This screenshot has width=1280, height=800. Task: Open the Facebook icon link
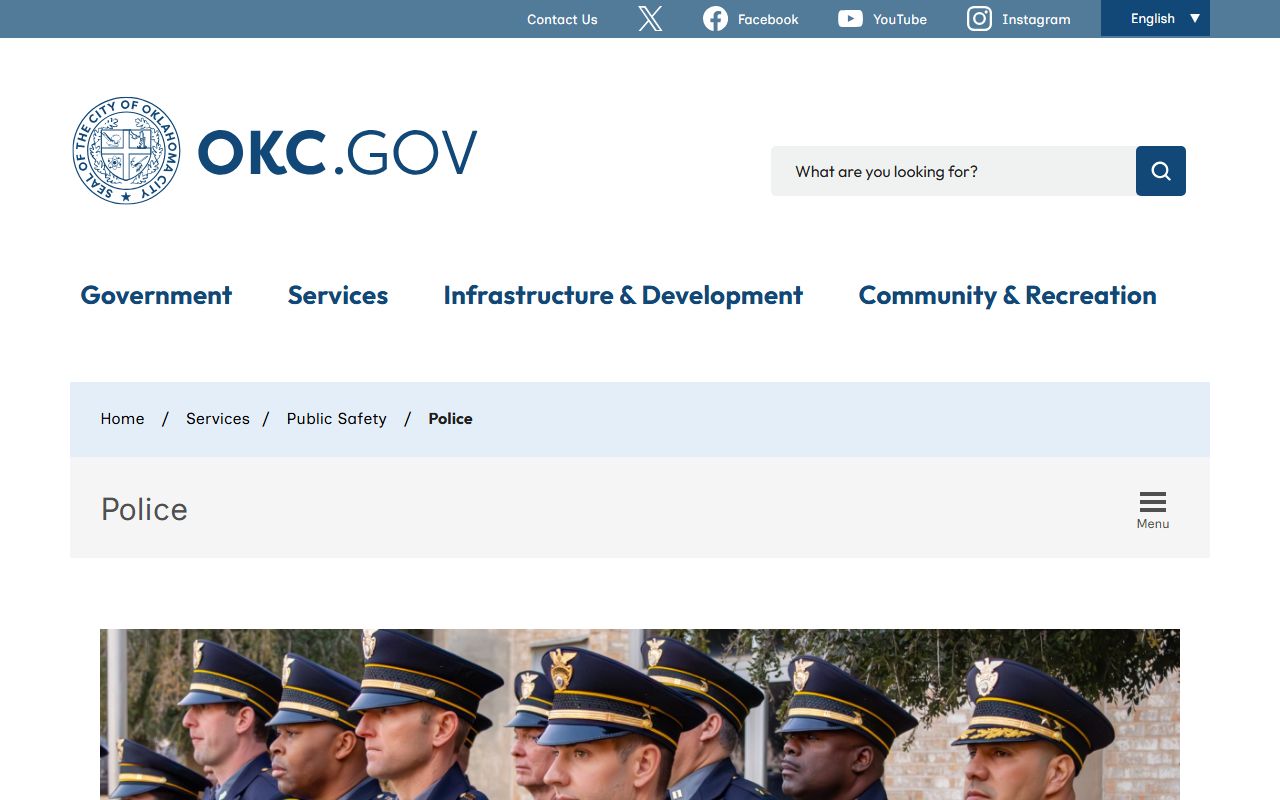(715, 19)
